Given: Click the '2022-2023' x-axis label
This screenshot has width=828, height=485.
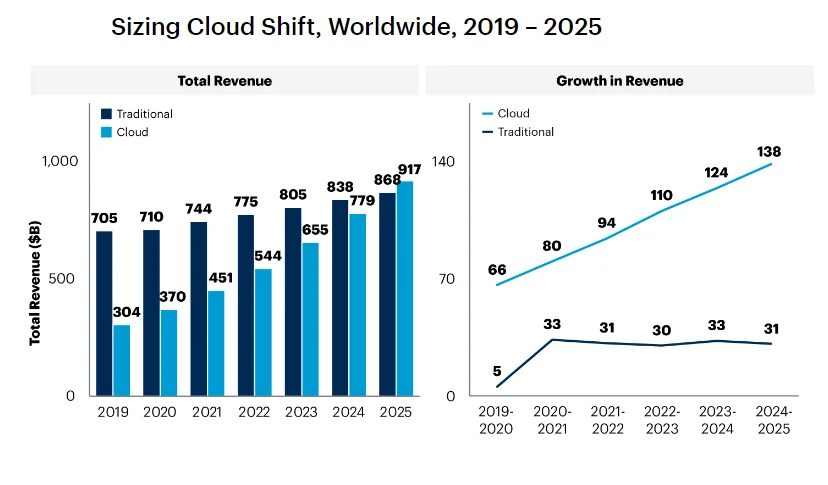Looking at the screenshot, I should (x=662, y=421).
